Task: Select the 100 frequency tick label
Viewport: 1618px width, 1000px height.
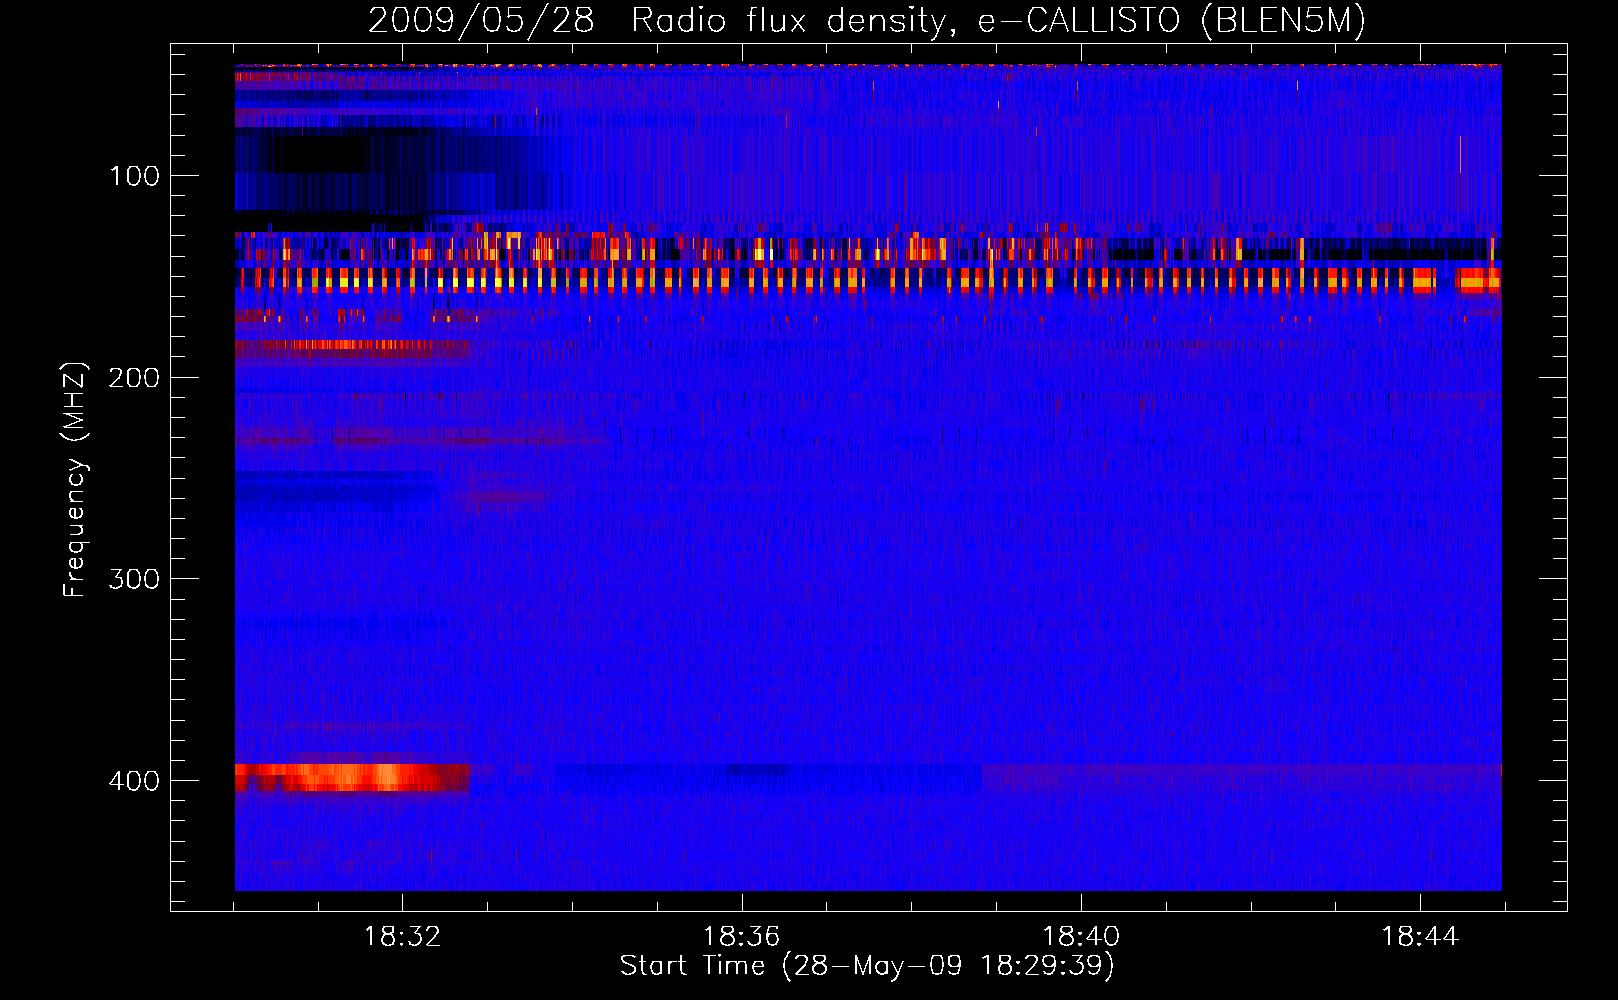Action: (135, 177)
